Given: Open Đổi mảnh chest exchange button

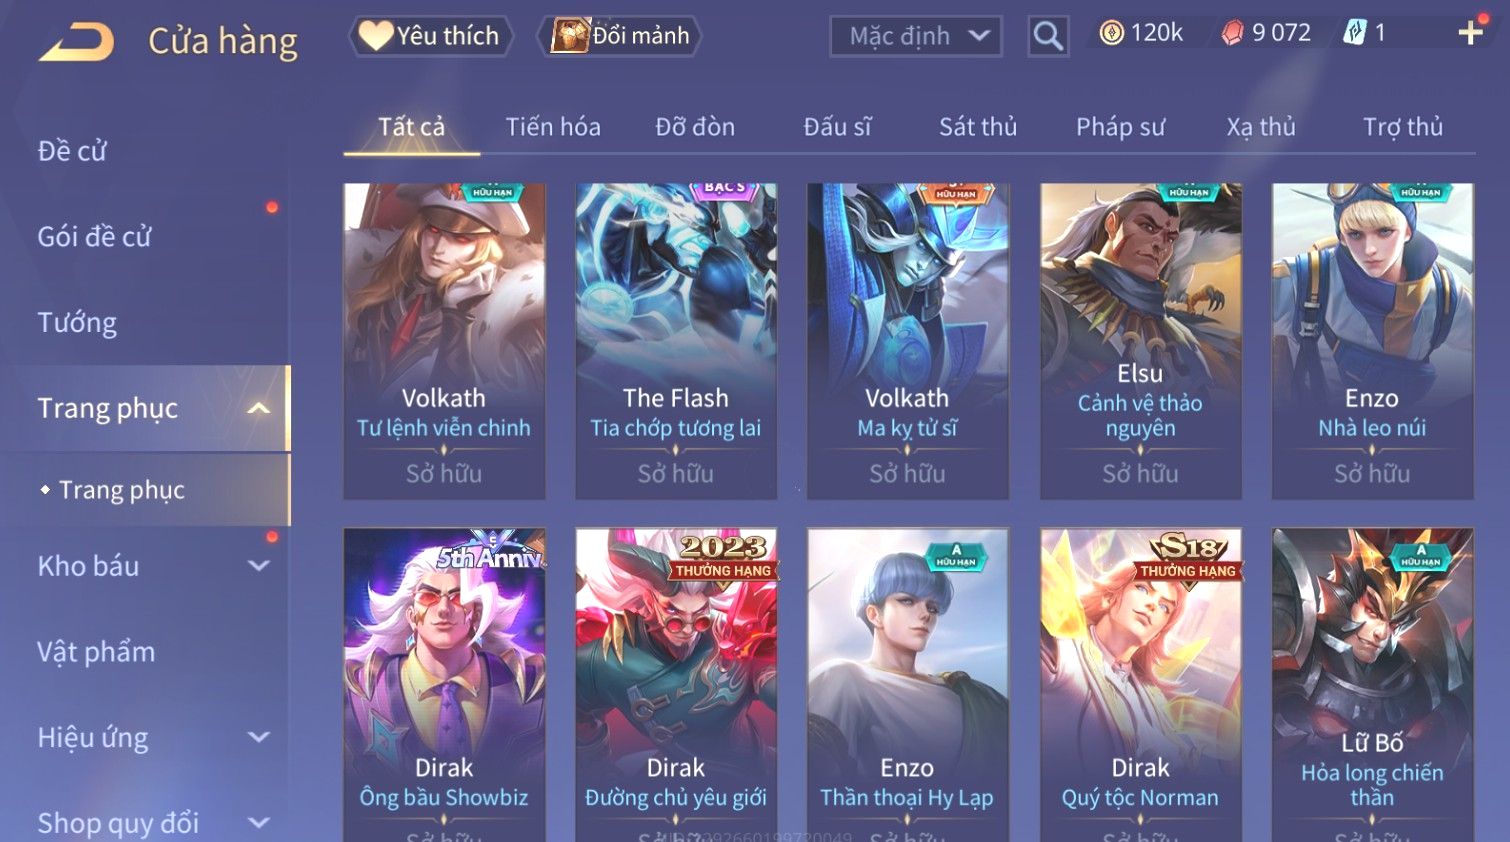Looking at the screenshot, I should click(619, 36).
